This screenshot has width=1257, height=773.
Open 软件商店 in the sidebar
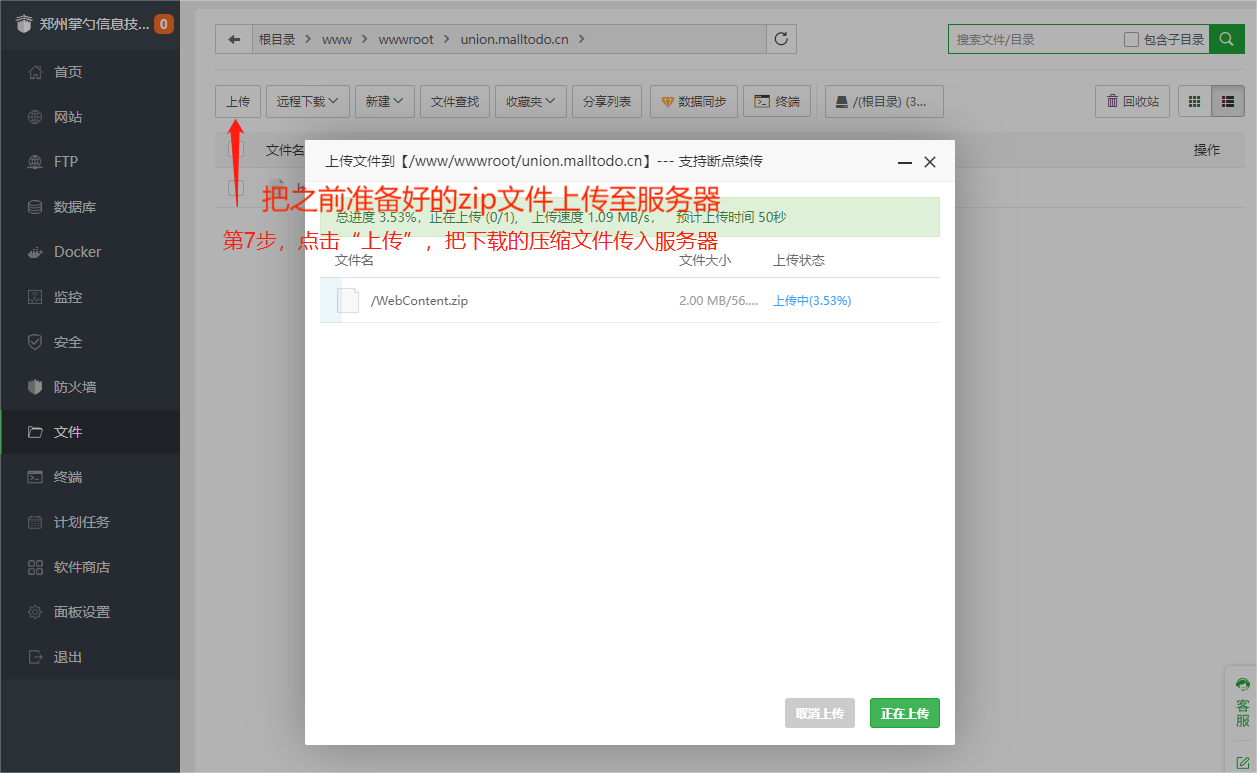[x=90, y=567]
